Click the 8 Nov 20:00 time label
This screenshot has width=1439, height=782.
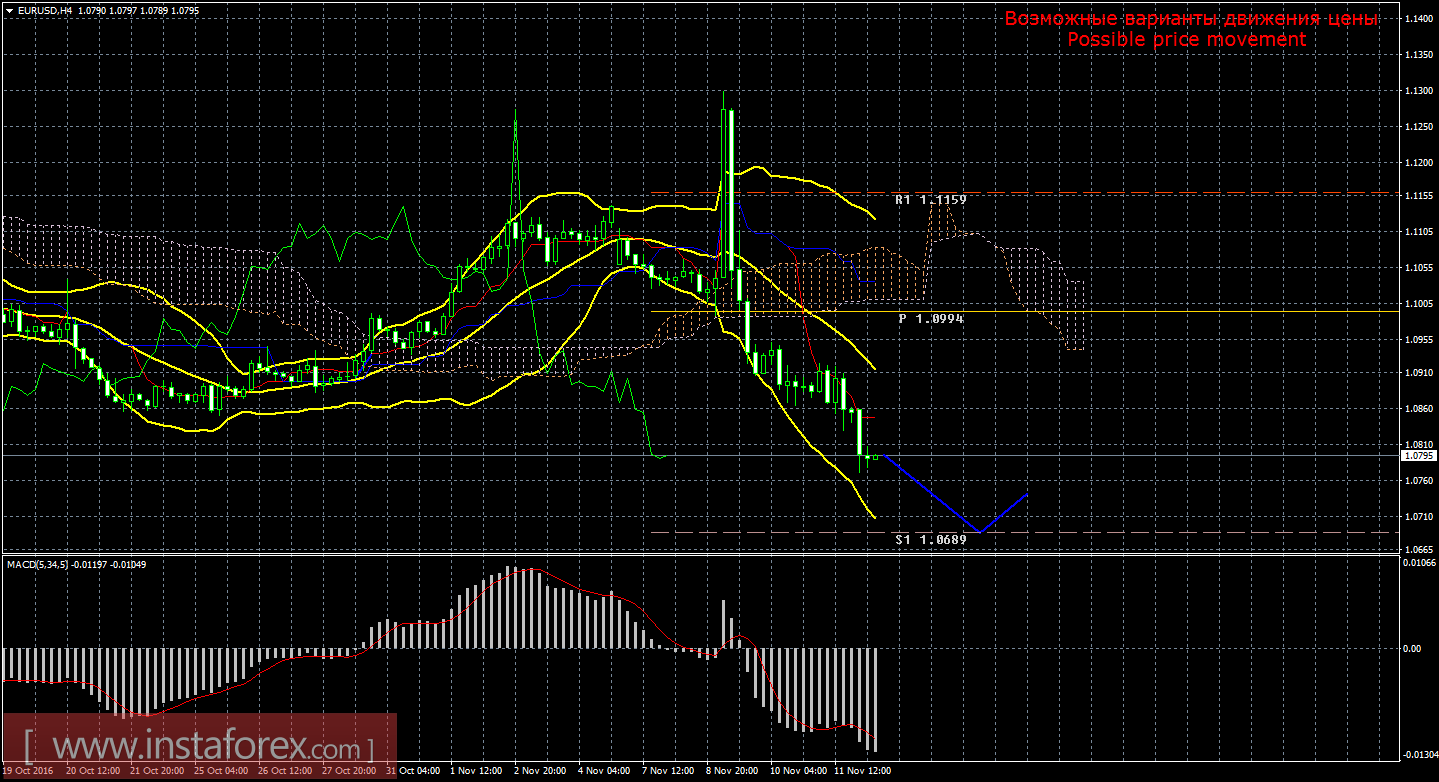pyautogui.click(x=732, y=771)
